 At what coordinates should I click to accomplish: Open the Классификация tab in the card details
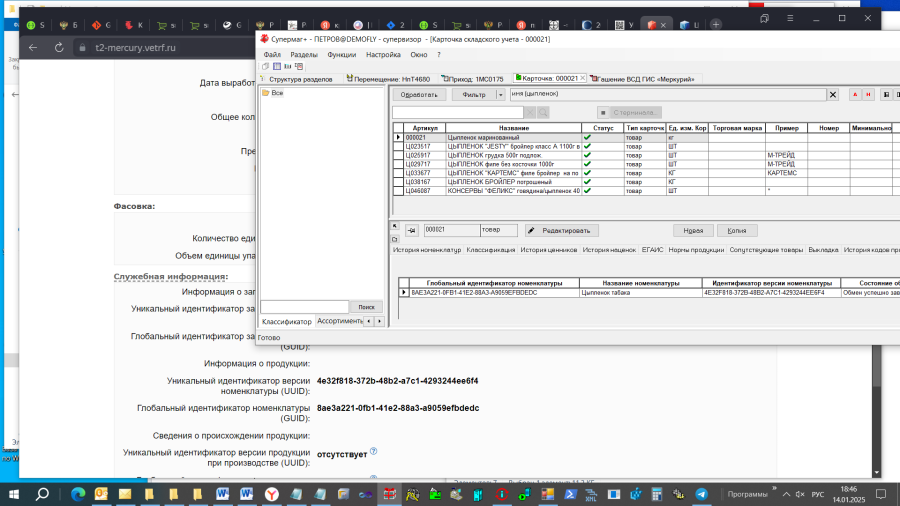coord(491,250)
